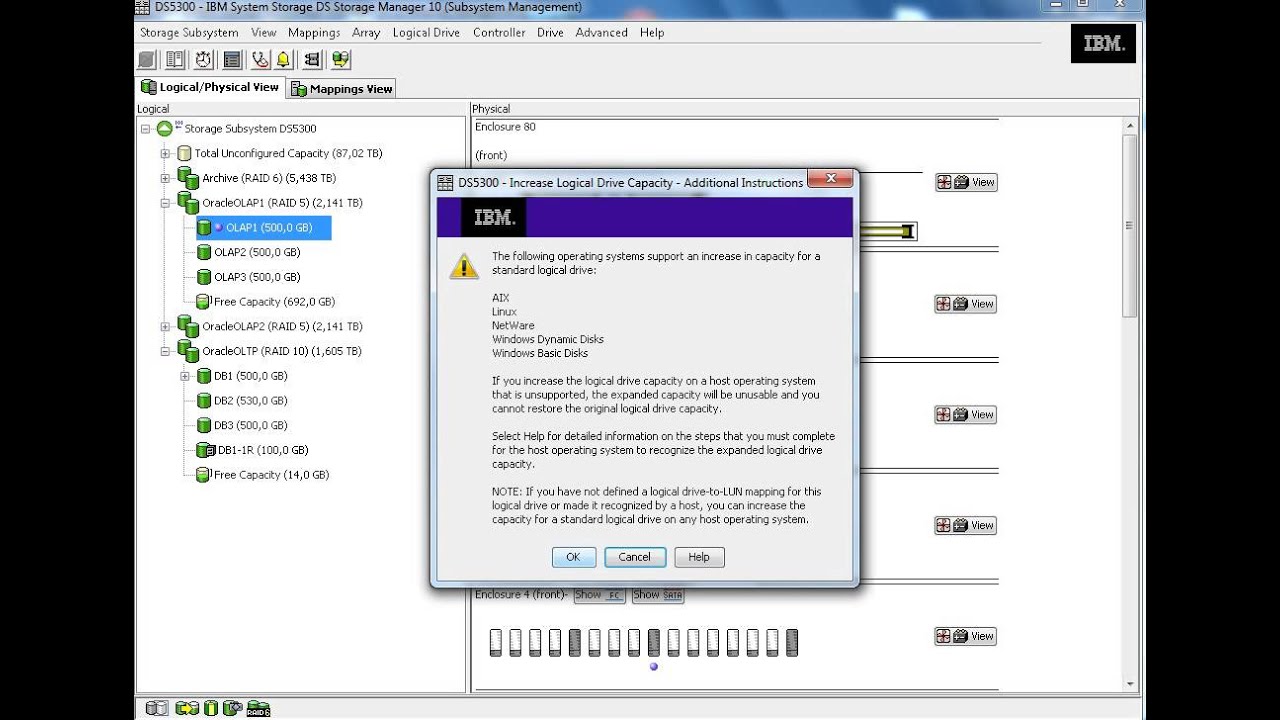Screen dimensions: 1280x720
Task: Open the Mappings menu
Action: pyautogui.click(x=314, y=32)
